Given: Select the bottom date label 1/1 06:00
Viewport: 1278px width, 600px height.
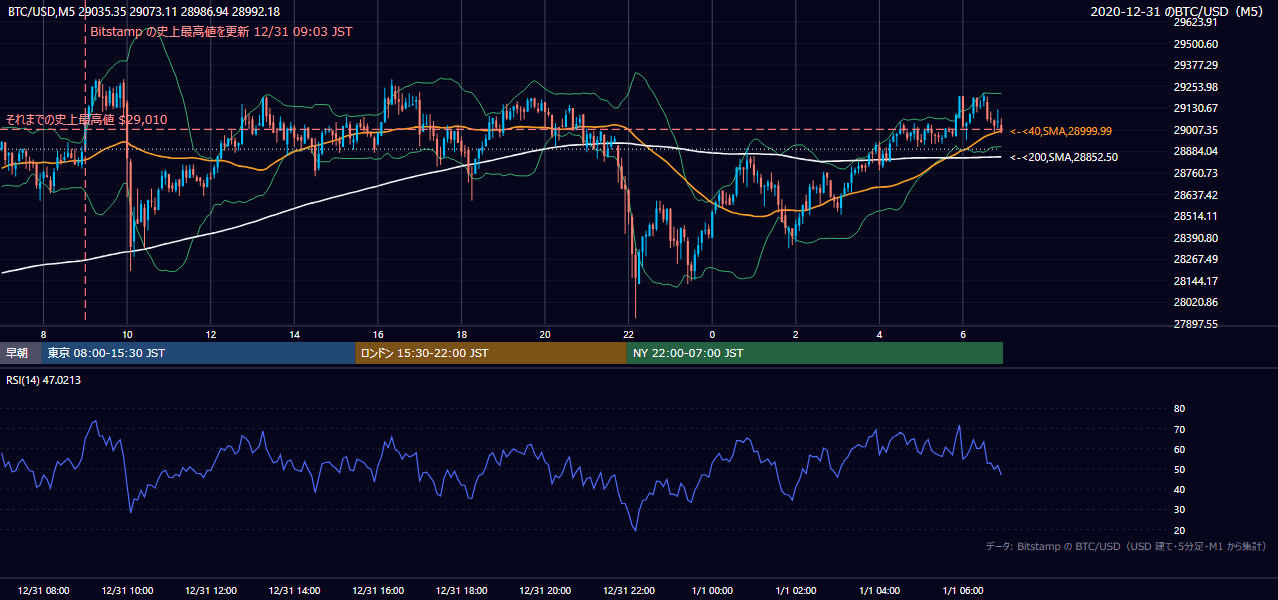Looking at the screenshot, I should click(963, 591).
